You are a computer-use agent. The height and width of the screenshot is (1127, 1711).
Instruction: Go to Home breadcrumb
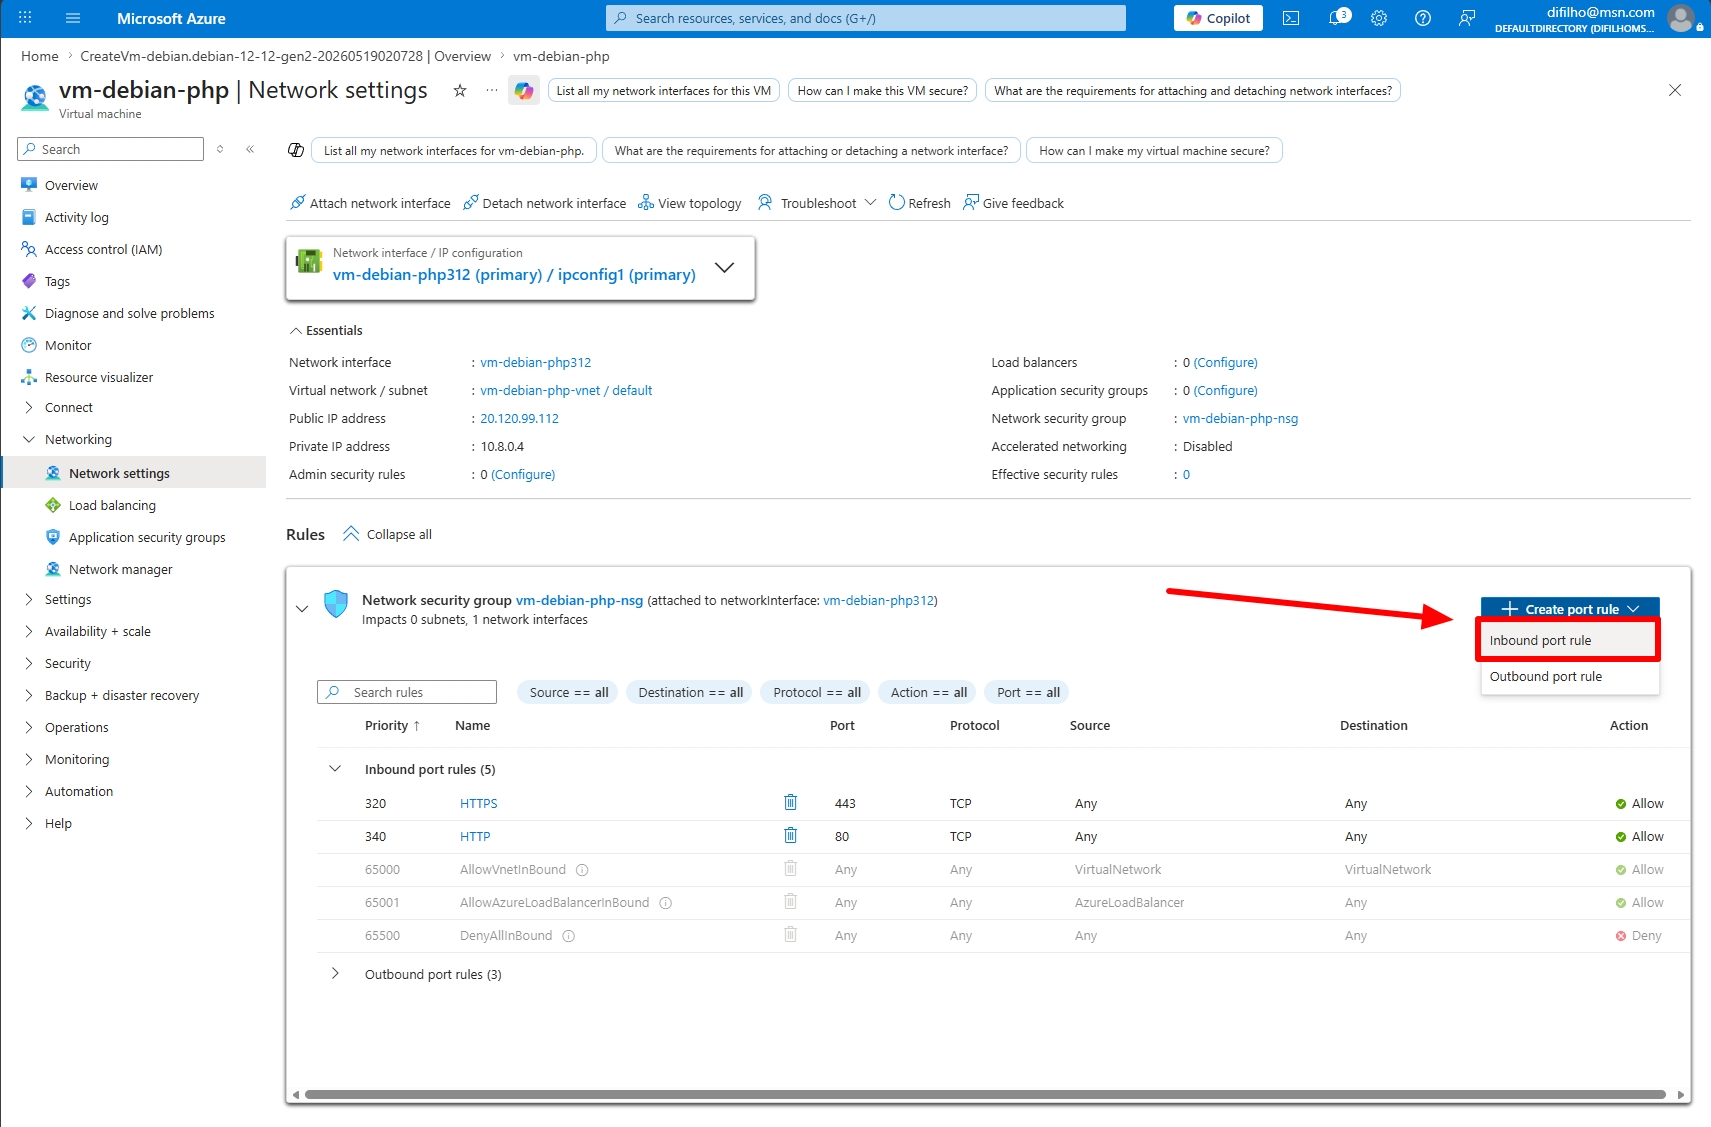tap(40, 56)
